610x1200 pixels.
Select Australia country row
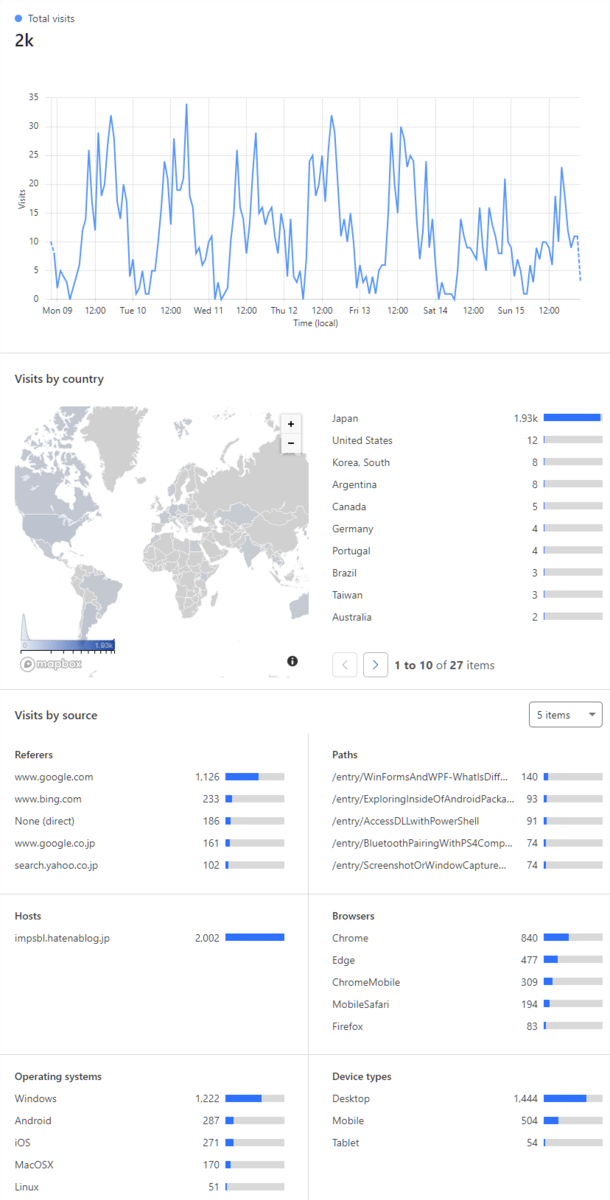(x=352, y=616)
